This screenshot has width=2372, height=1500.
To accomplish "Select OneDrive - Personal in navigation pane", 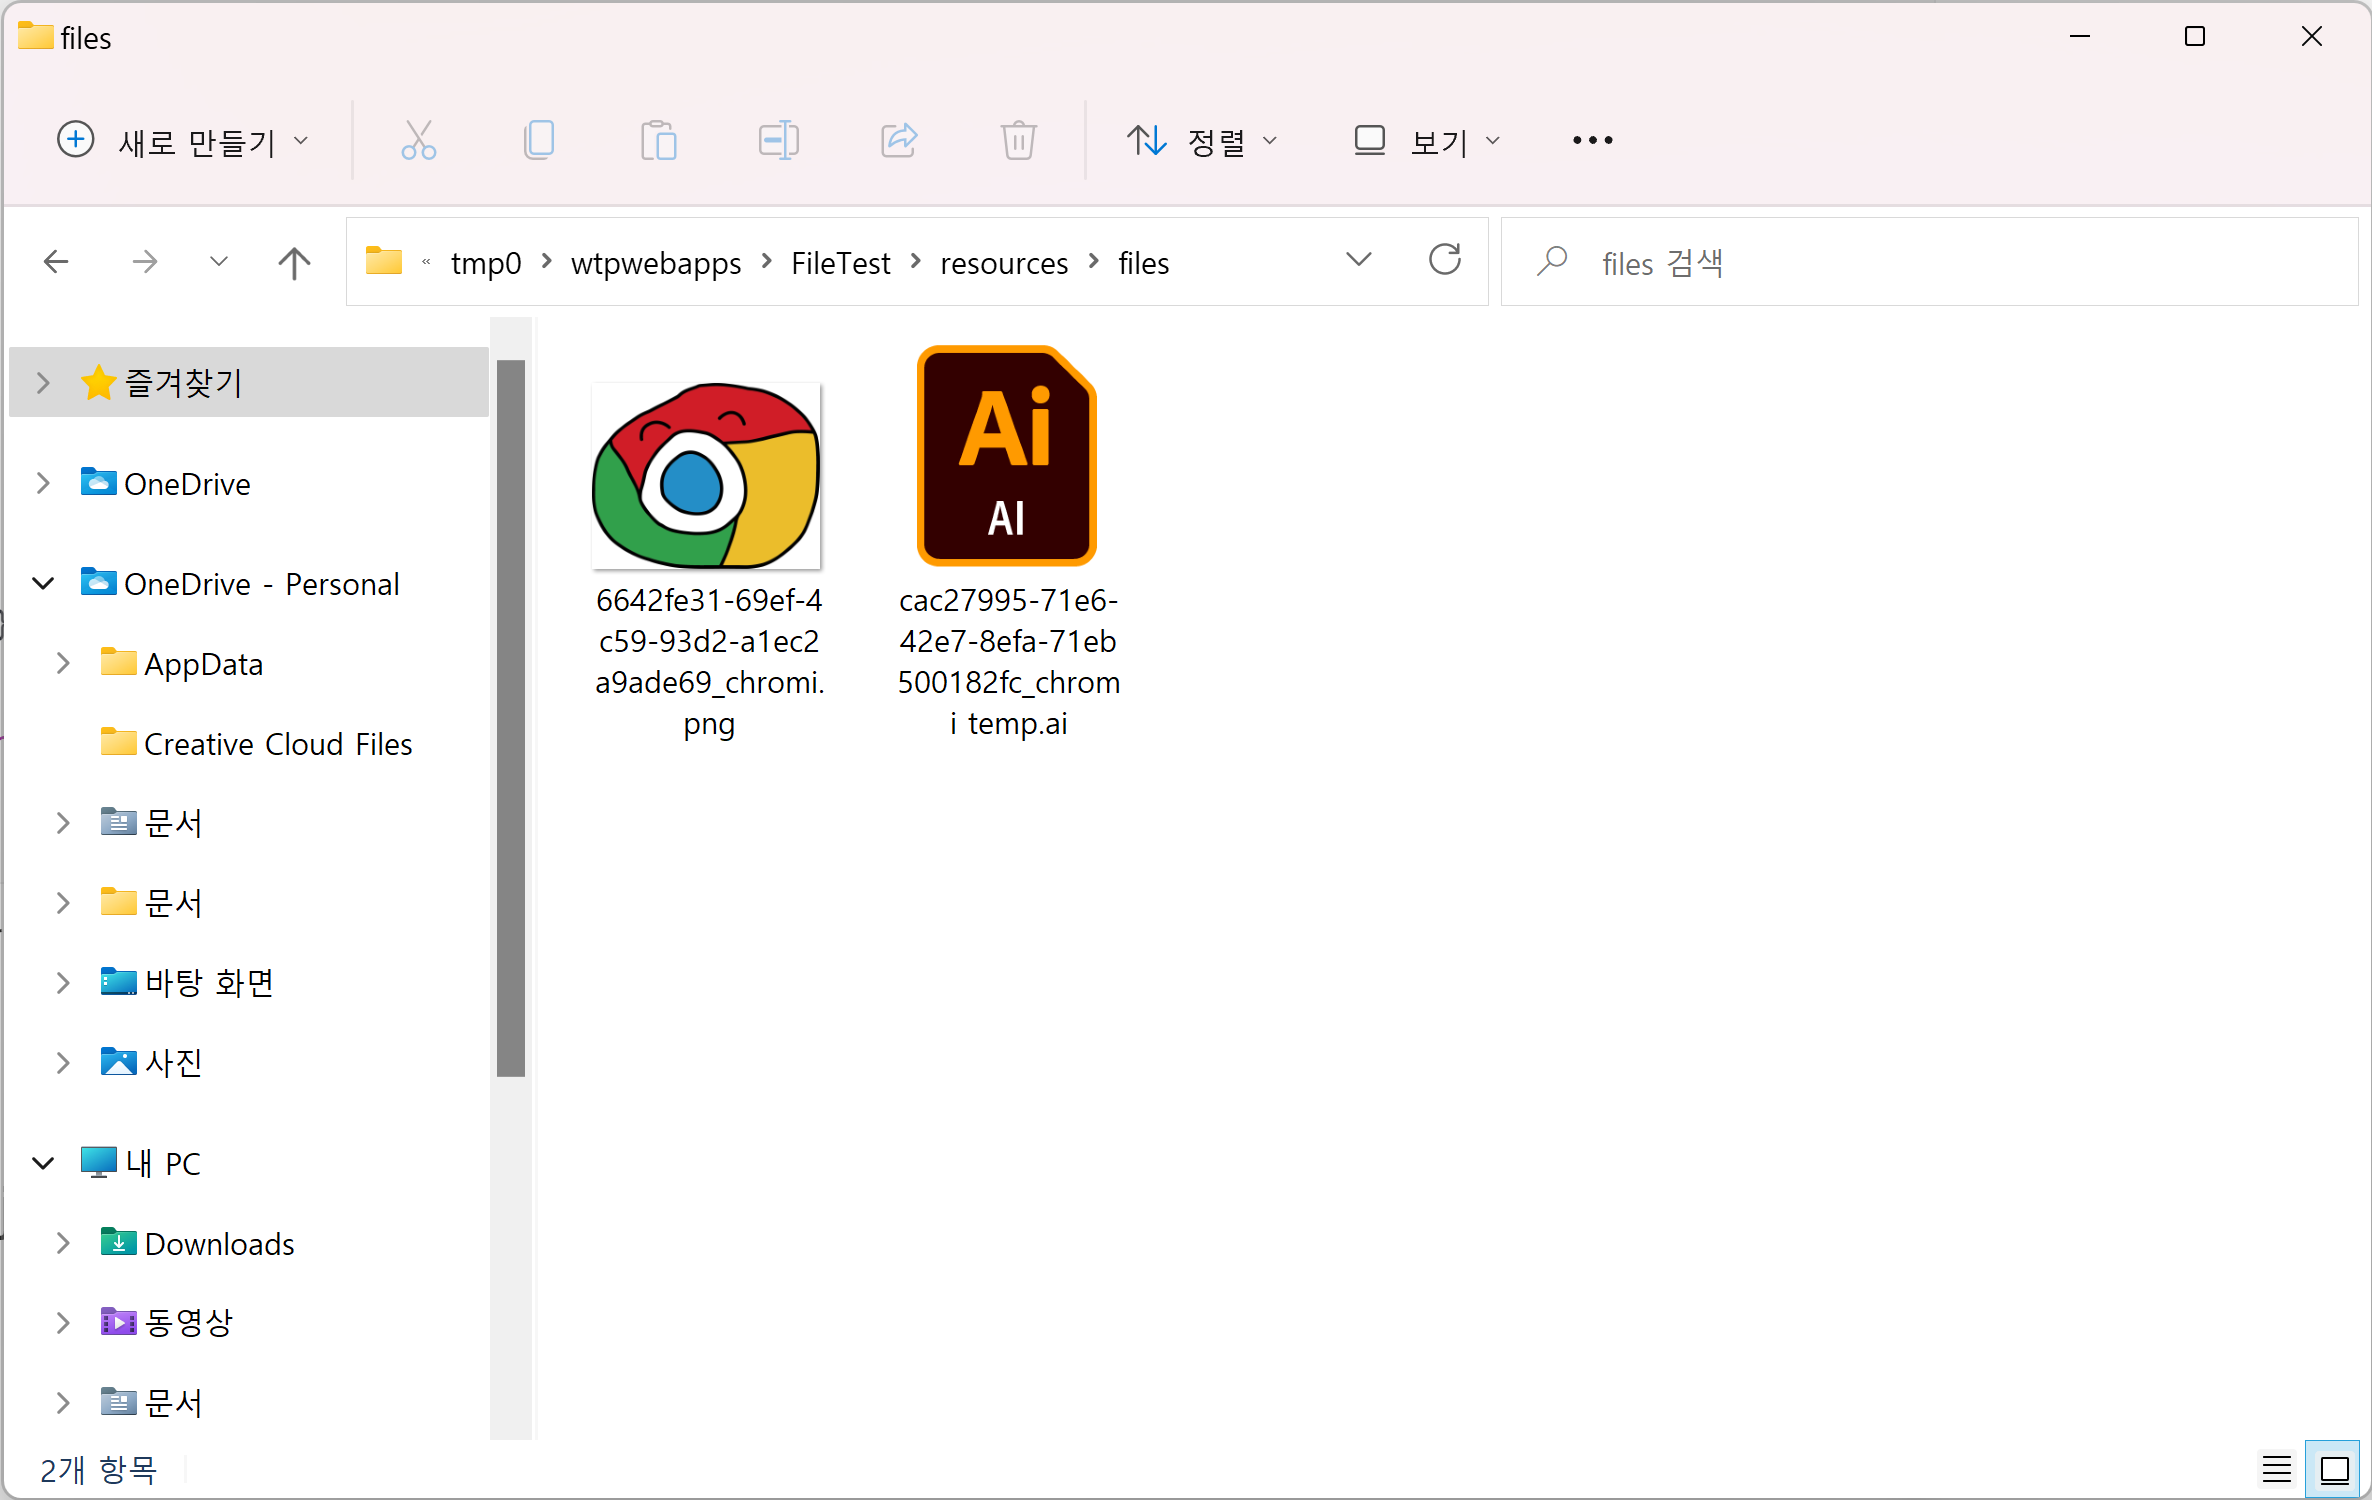I will coord(261,584).
